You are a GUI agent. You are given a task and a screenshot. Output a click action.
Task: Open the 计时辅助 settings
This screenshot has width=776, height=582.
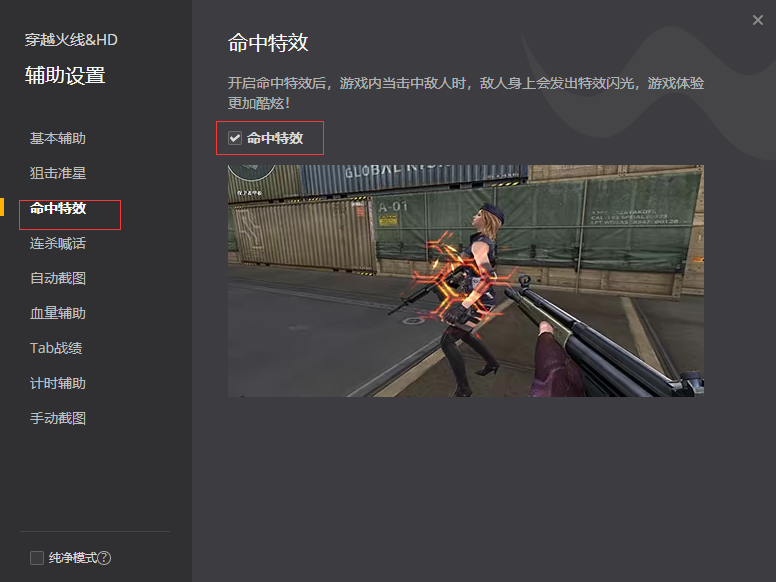[58, 384]
